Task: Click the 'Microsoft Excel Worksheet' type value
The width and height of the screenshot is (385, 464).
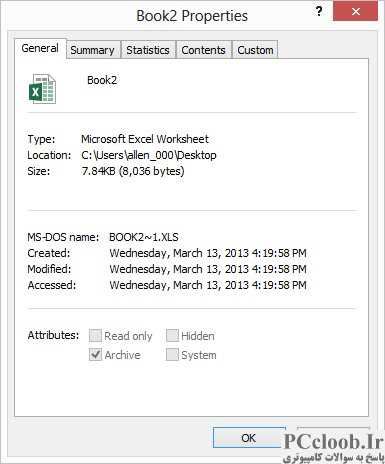Action: tap(145, 139)
